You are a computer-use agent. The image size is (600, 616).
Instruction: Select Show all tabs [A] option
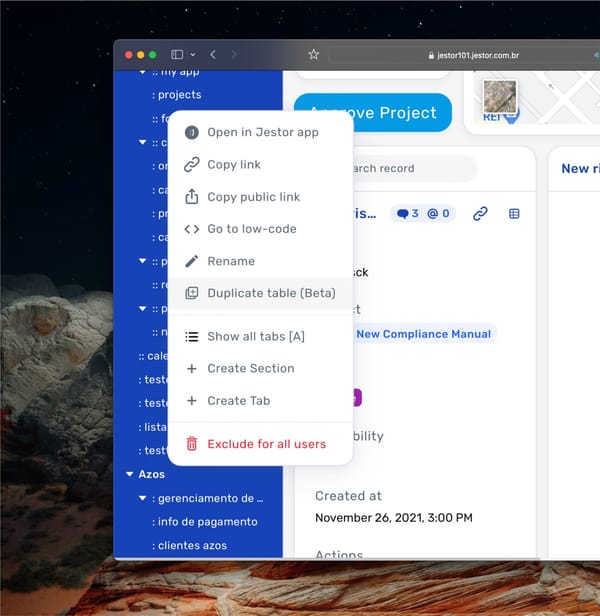tap(255, 336)
